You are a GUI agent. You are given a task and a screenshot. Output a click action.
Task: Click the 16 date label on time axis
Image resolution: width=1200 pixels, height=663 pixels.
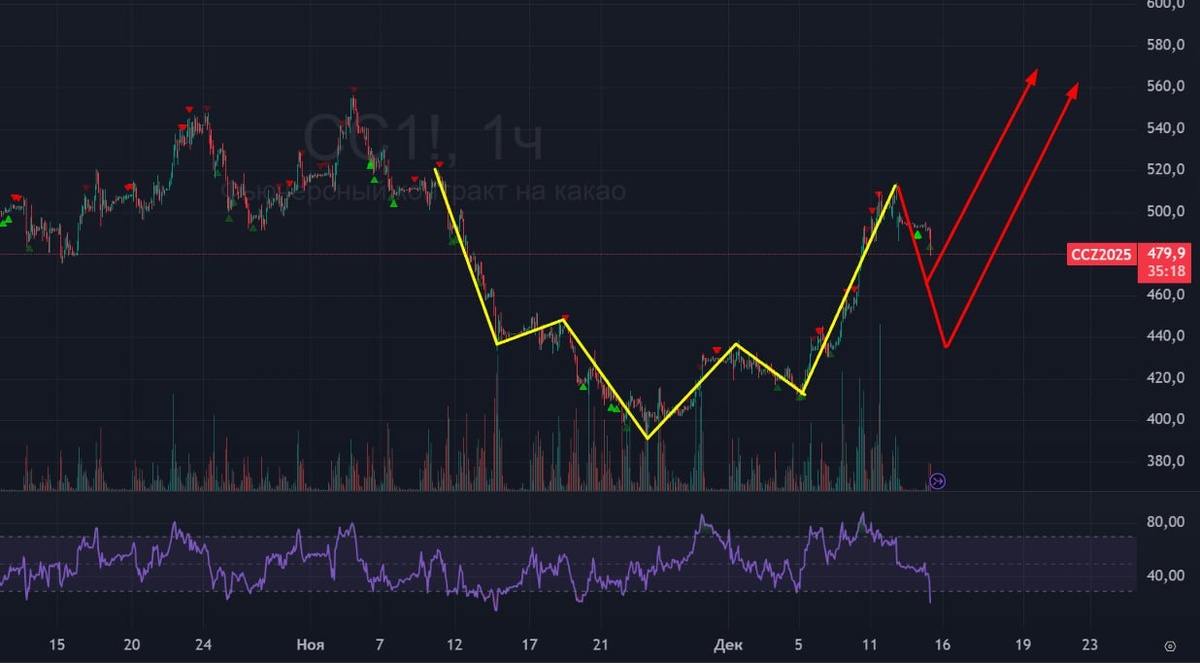[945, 644]
